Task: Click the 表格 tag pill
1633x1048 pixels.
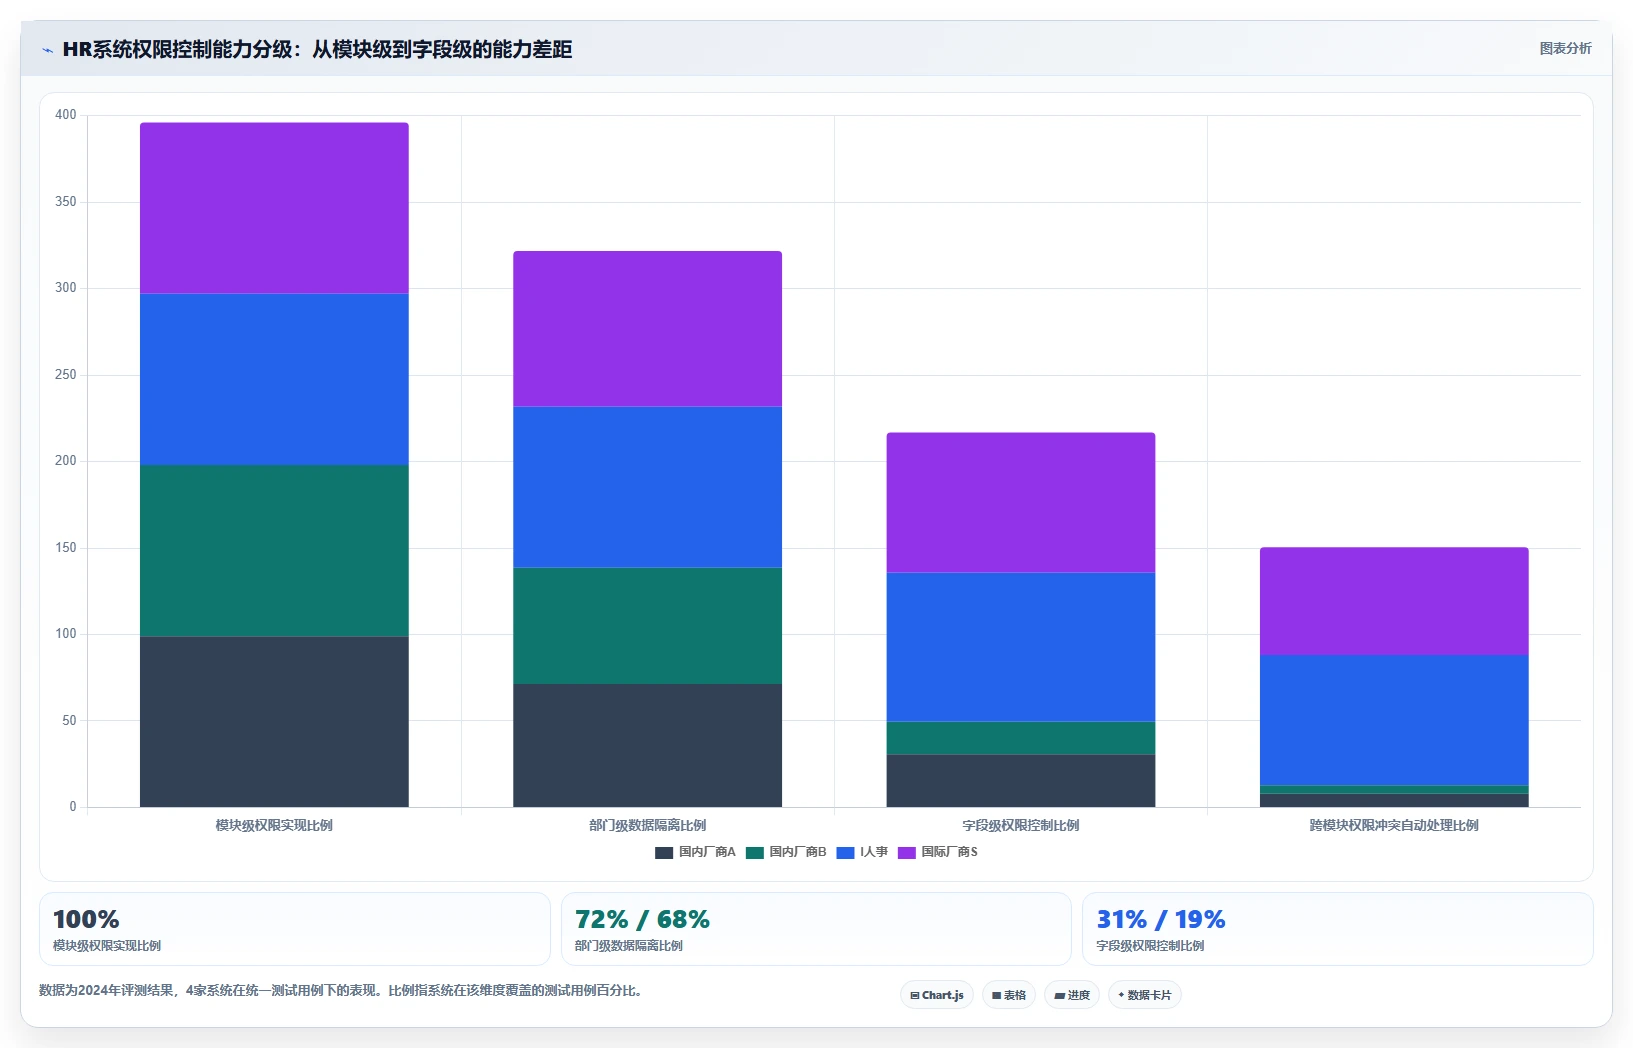Action: (x=1009, y=995)
